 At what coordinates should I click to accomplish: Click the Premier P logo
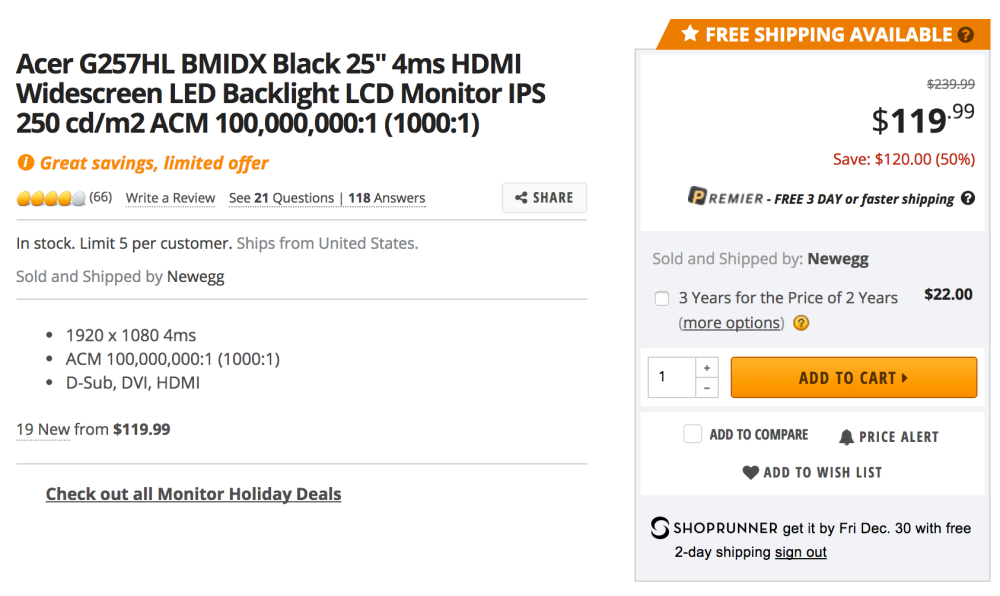698,196
